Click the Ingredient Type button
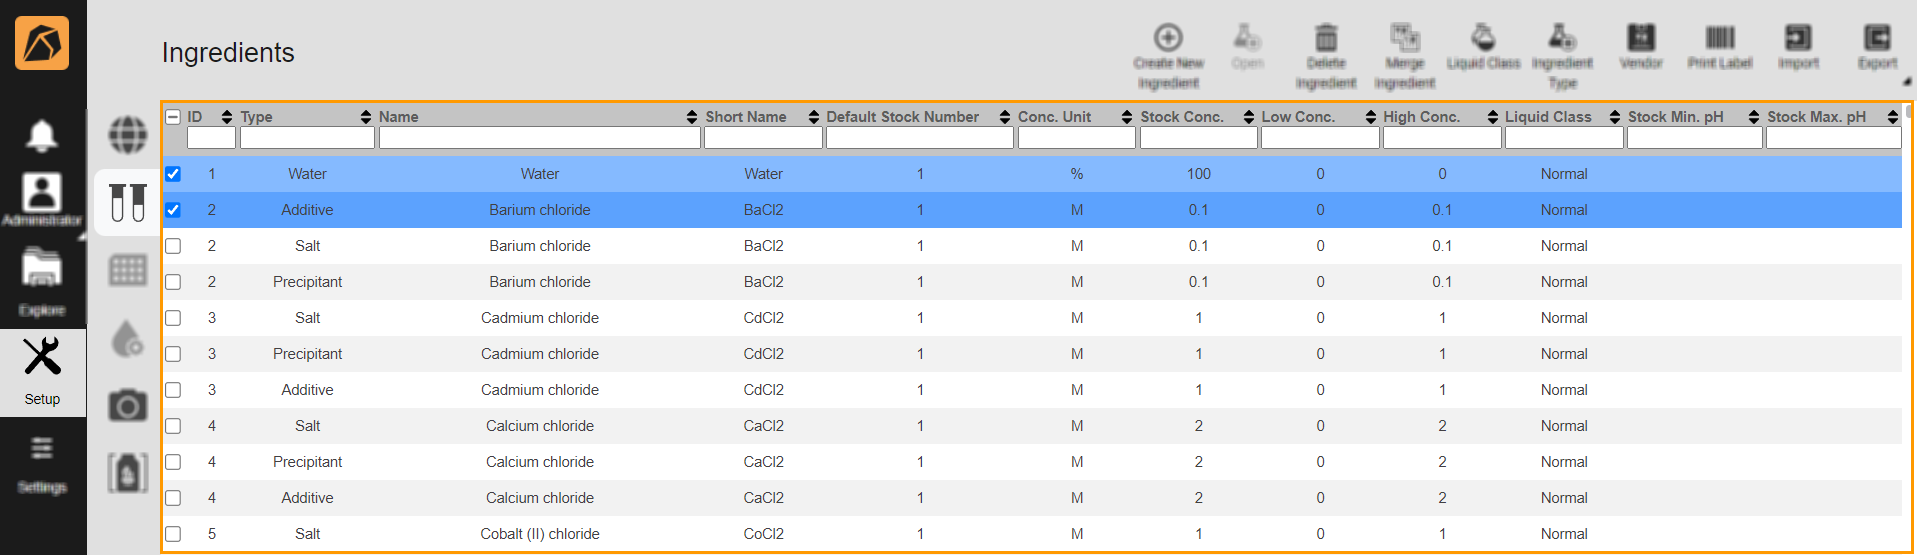The height and width of the screenshot is (555, 1917). click(x=1562, y=55)
